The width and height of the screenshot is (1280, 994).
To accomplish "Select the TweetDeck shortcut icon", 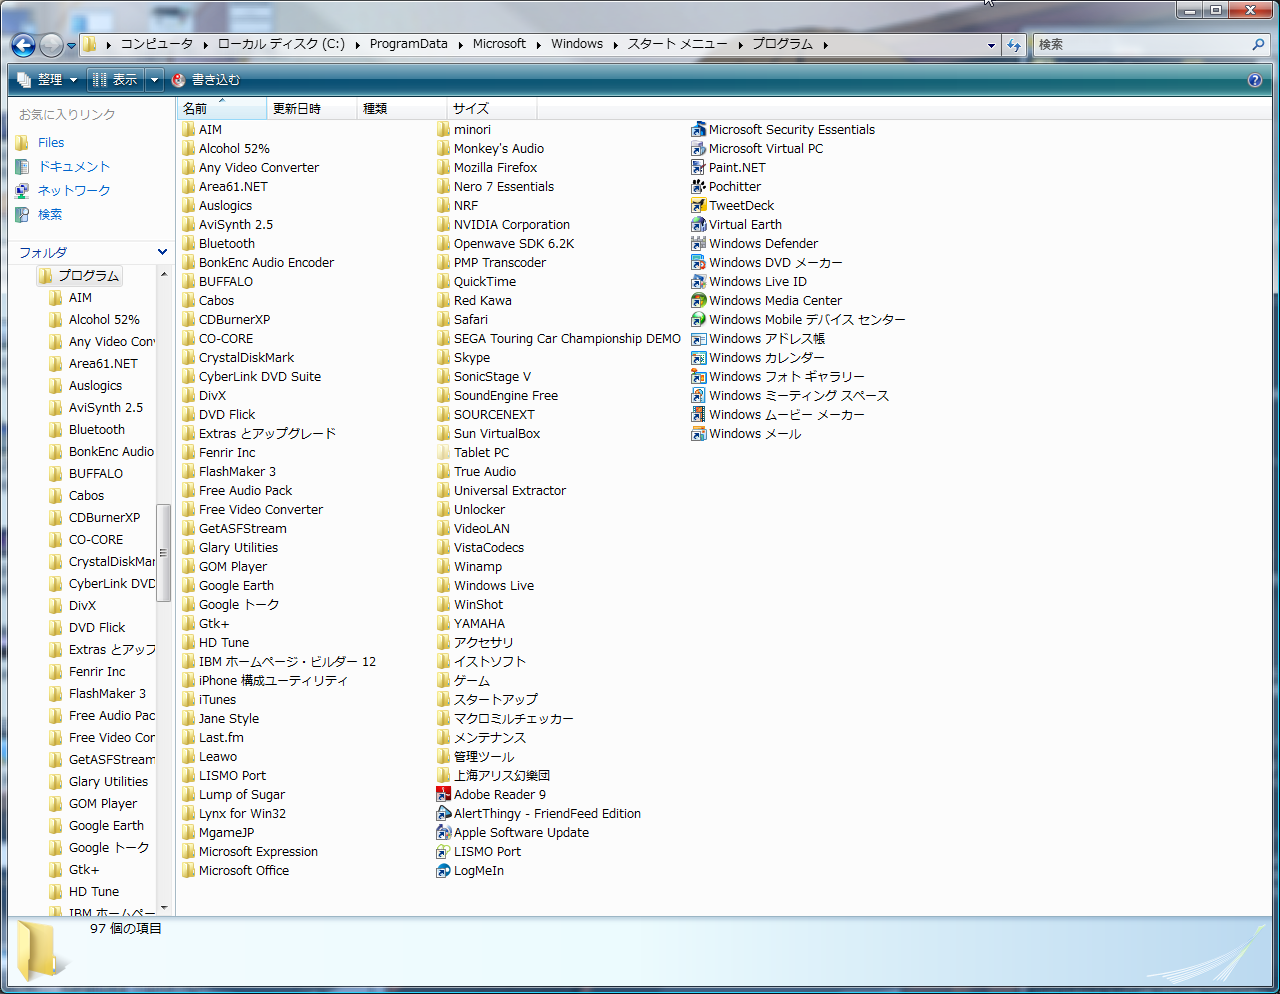I will pyautogui.click(x=698, y=206).
